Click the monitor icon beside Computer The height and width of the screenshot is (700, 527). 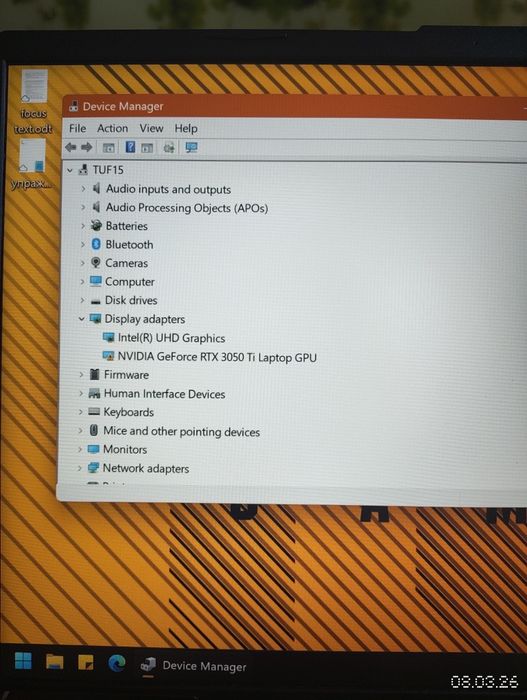click(x=96, y=281)
